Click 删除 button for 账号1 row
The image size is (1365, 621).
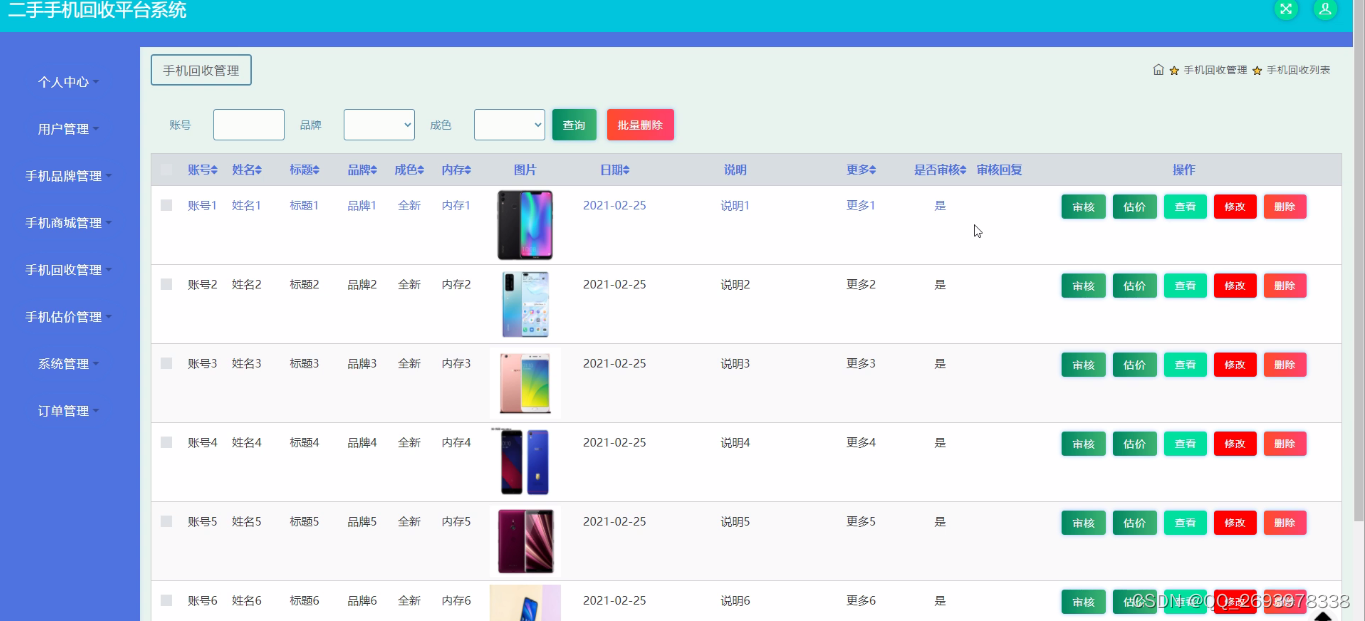[1285, 207]
